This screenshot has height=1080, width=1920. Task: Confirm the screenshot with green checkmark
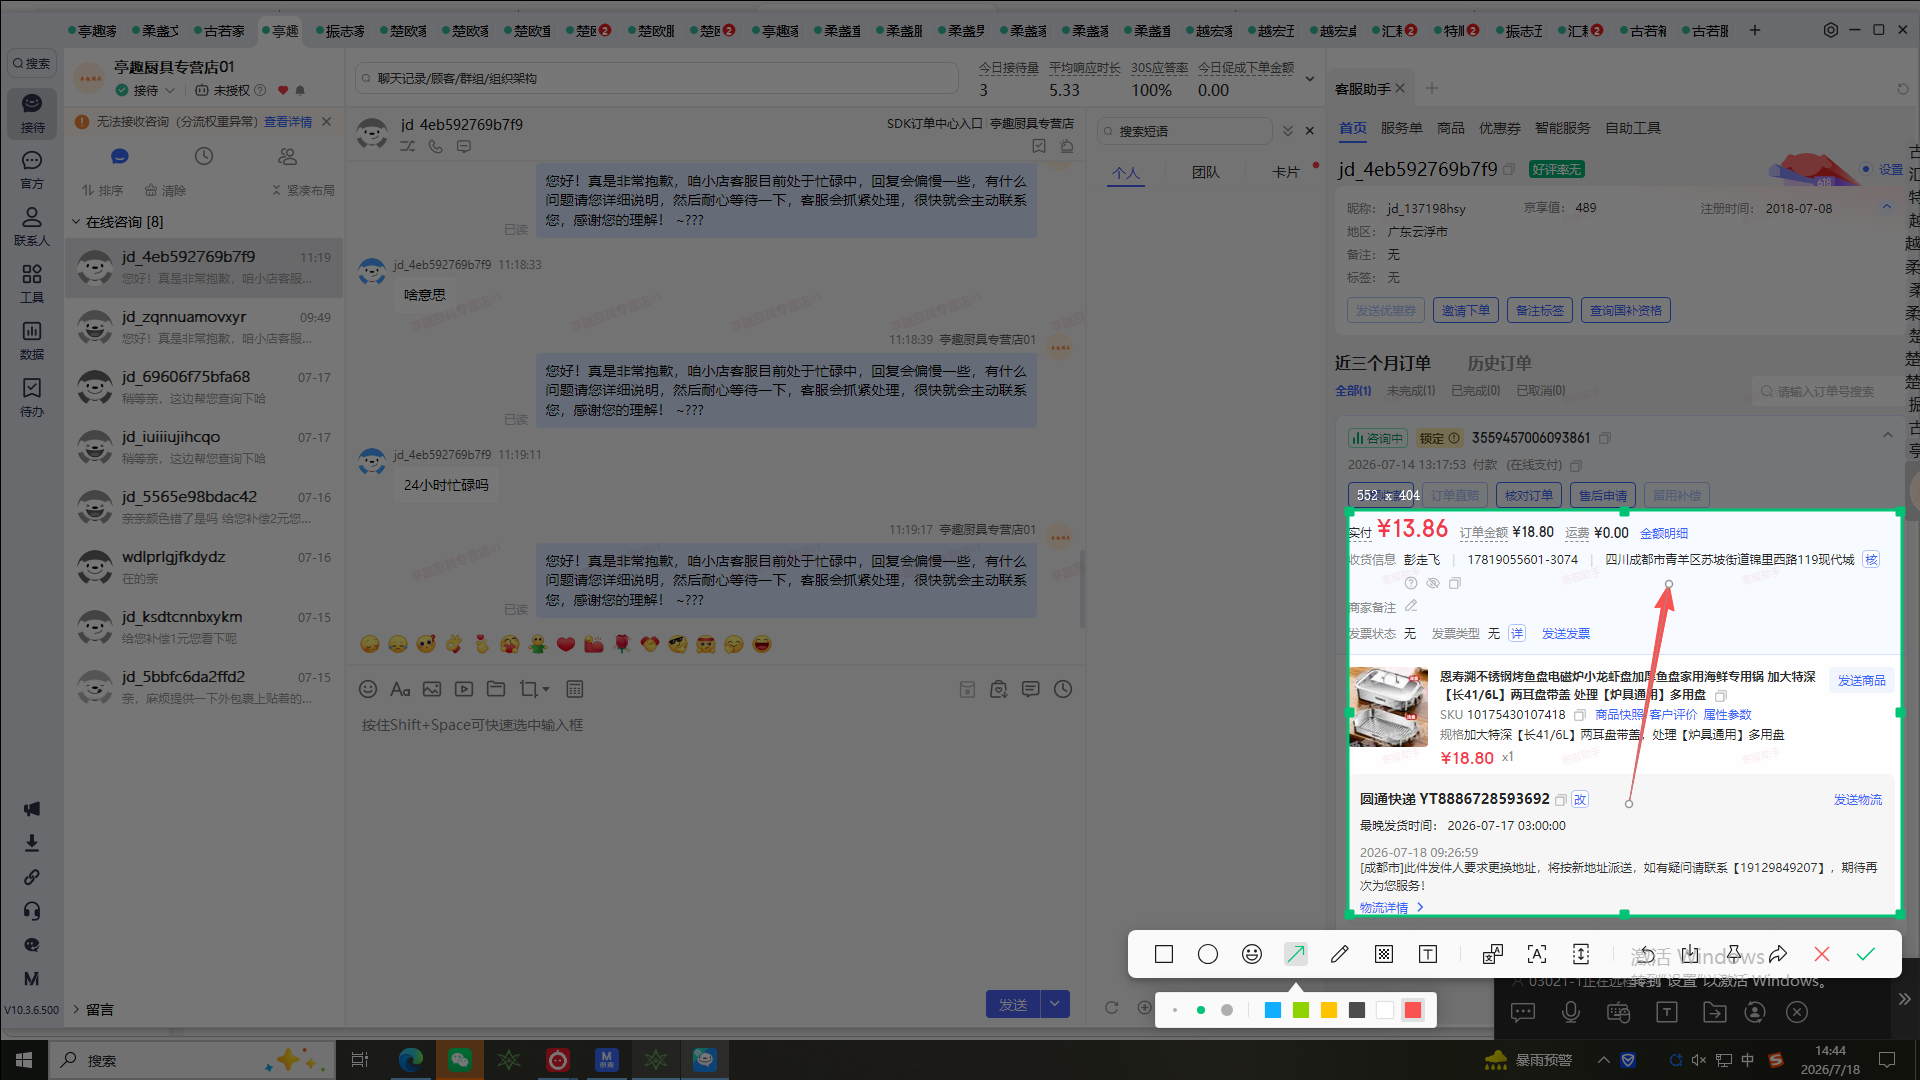[x=1866, y=954]
